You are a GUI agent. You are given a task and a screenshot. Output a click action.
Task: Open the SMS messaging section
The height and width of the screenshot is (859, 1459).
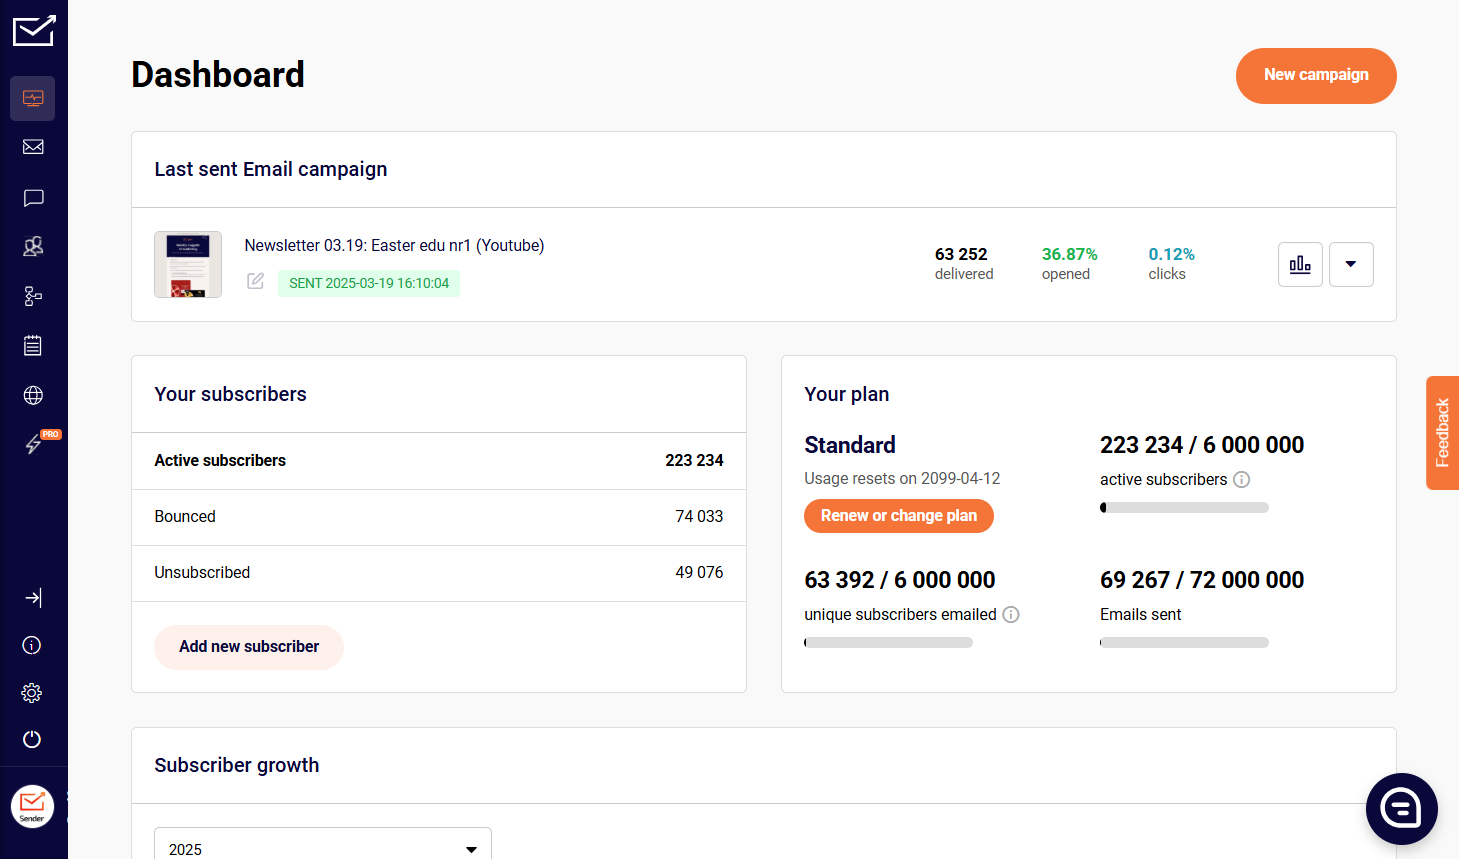(x=33, y=198)
